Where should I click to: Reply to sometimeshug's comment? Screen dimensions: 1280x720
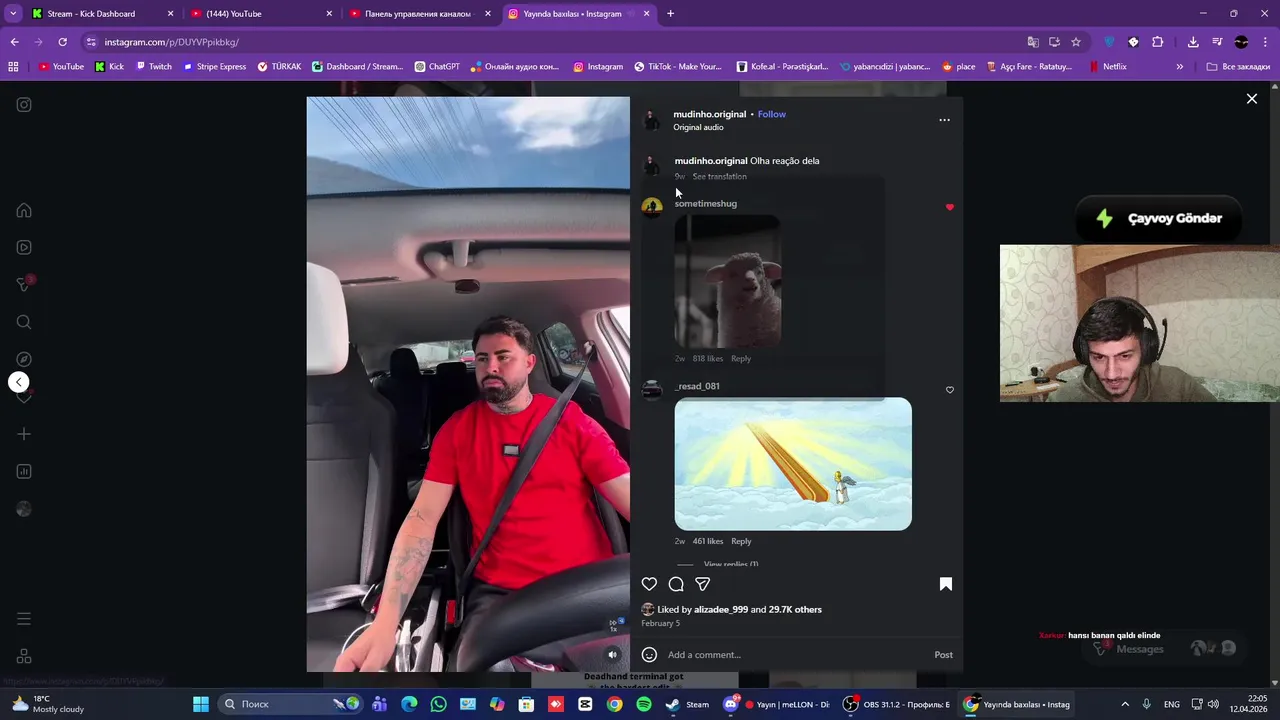point(741,359)
